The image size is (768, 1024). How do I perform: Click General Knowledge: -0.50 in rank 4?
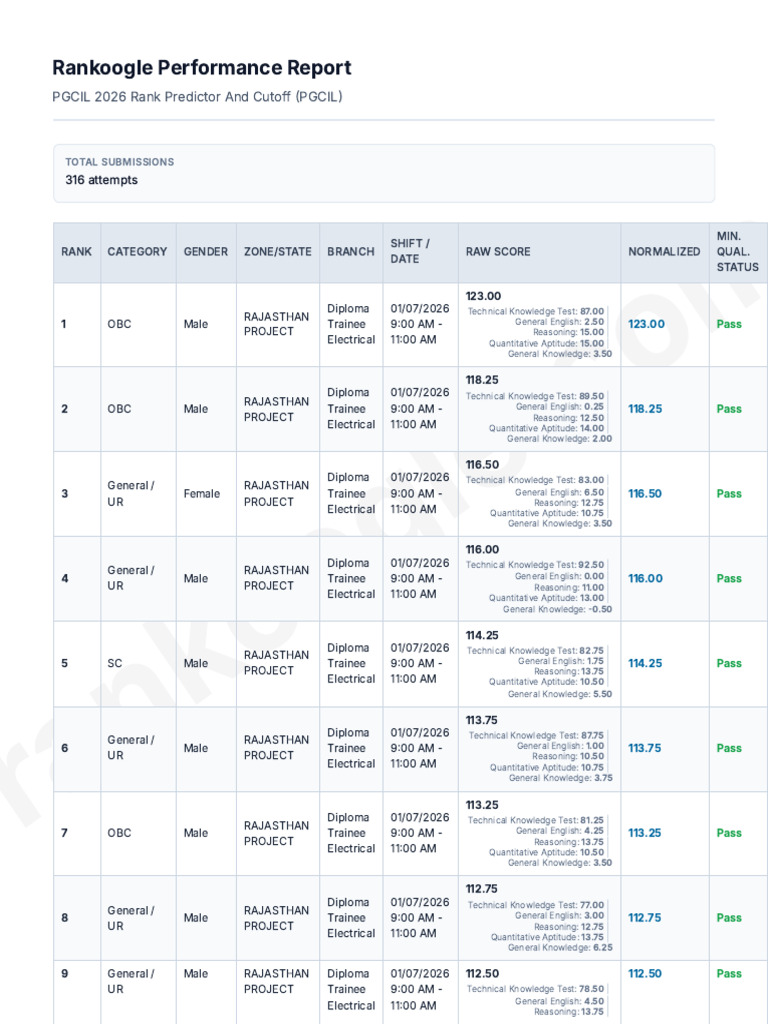558,609
